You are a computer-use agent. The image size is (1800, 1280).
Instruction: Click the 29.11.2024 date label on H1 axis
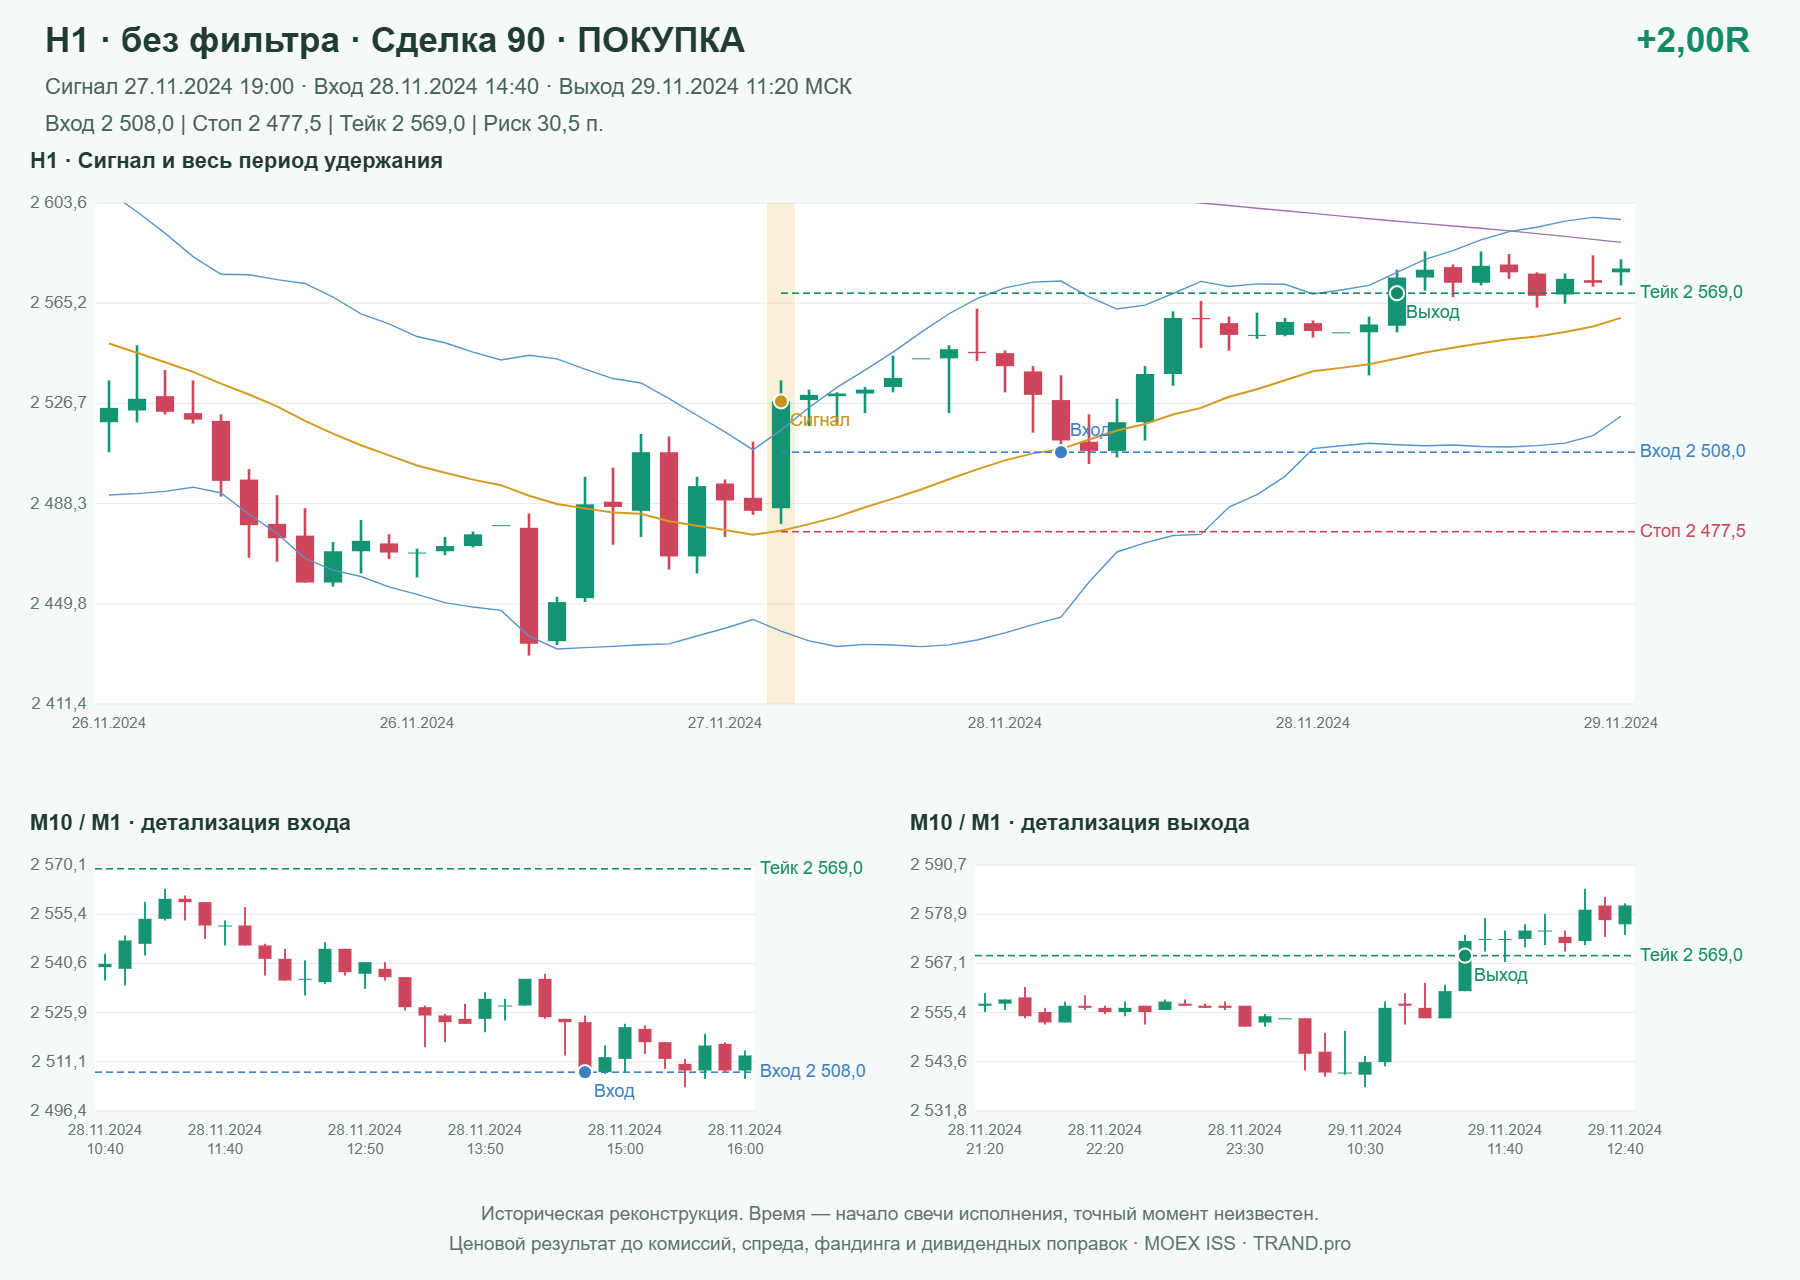1621,723
